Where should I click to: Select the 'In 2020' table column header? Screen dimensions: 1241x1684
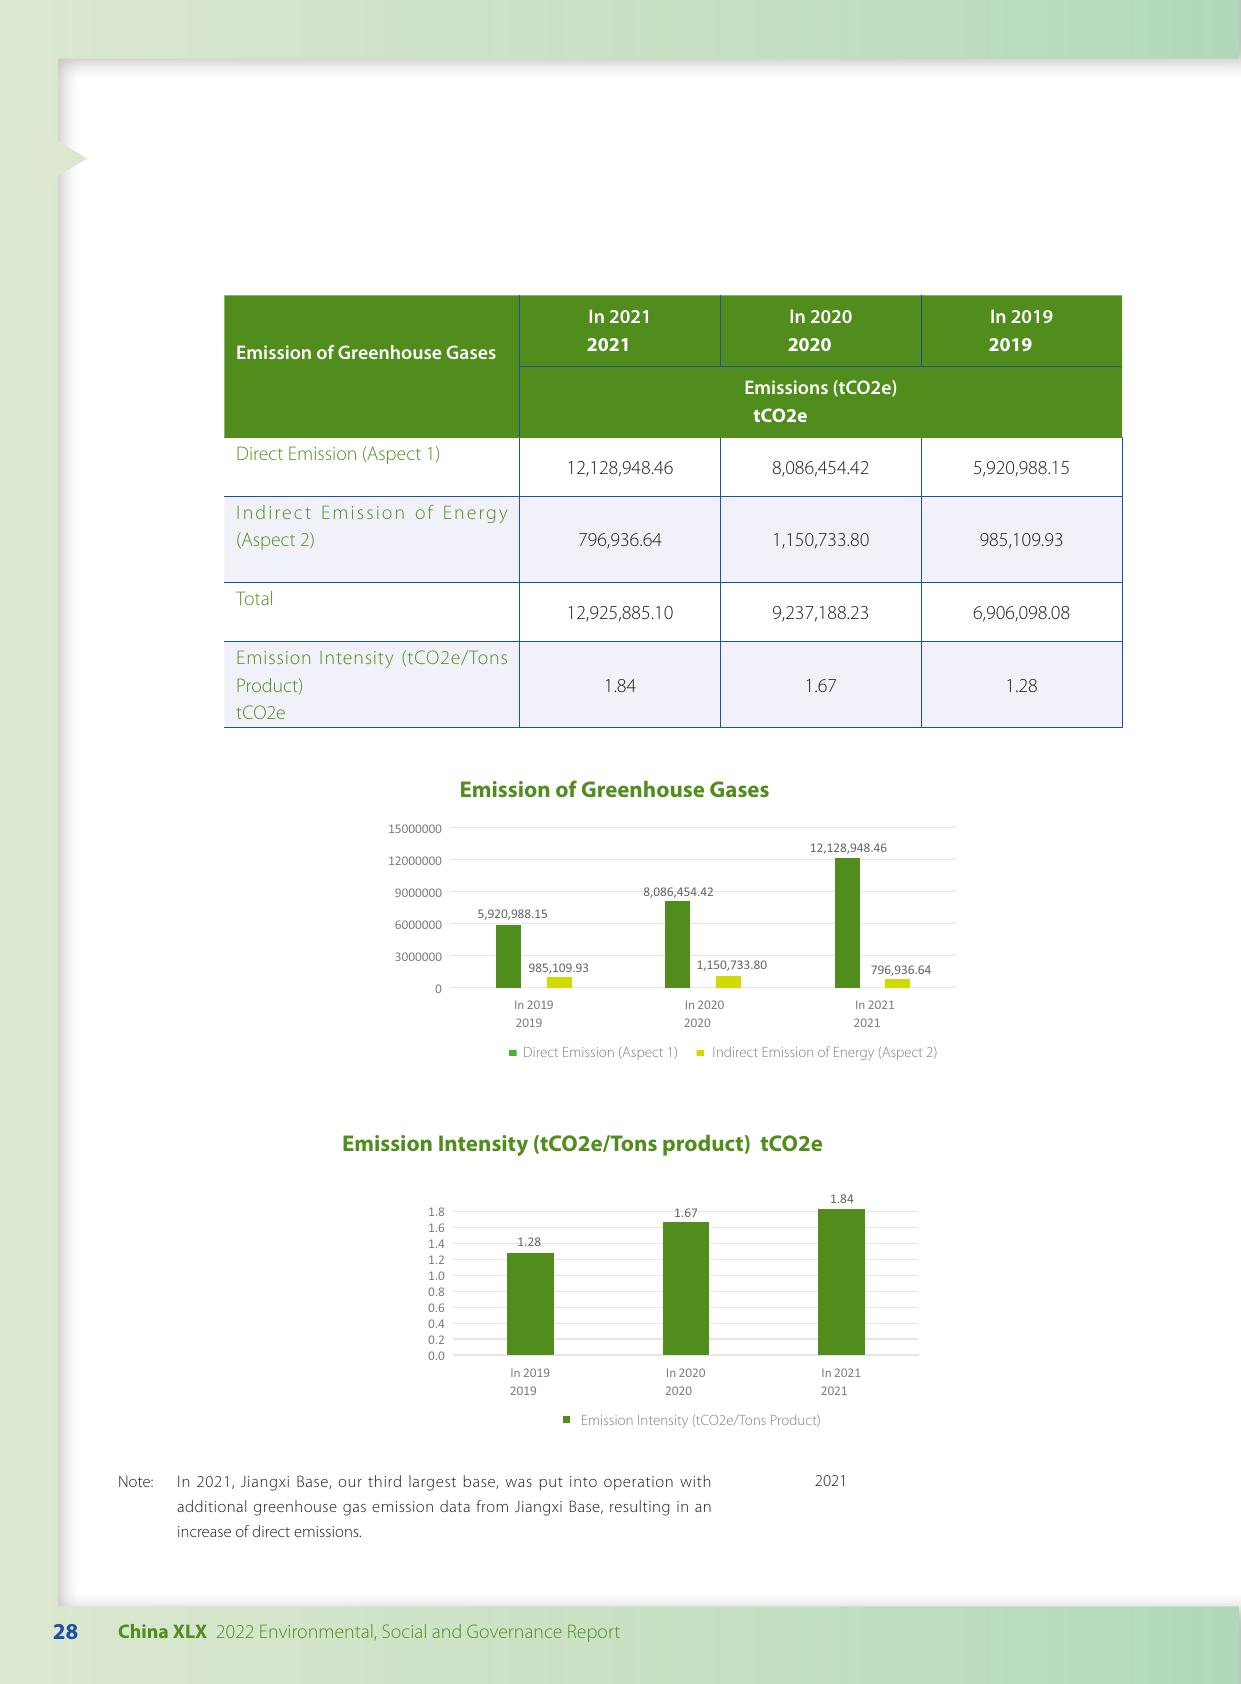tap(820, 330)
